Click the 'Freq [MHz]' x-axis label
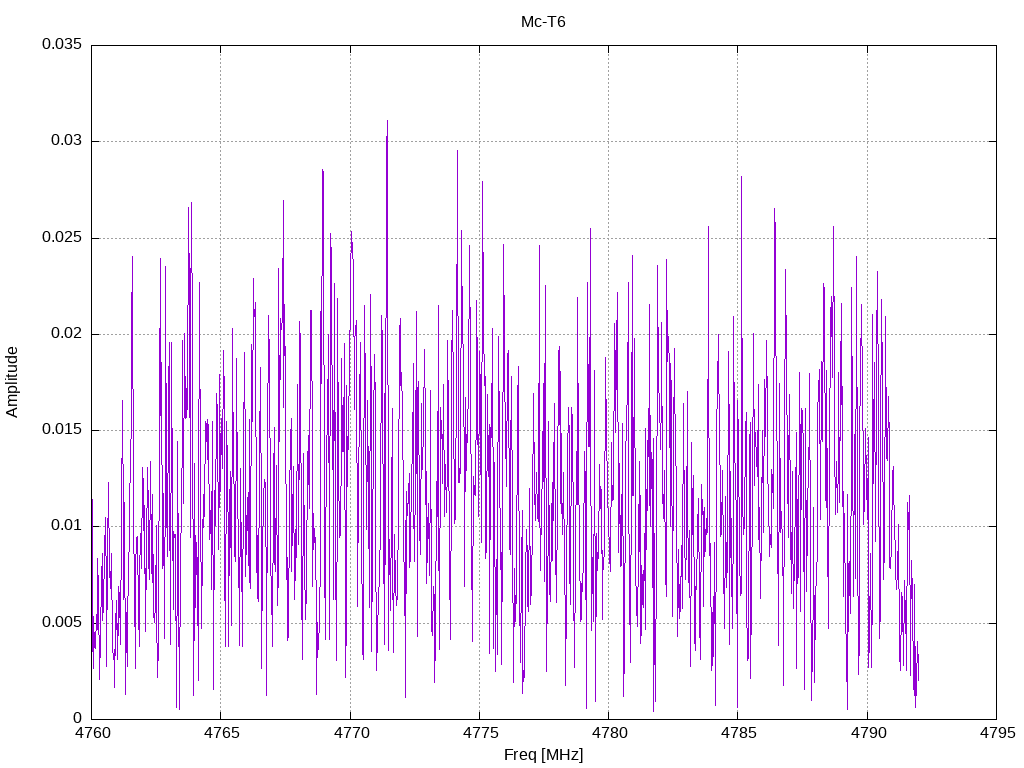This screenshot has height=768, width=1024. (543, 755)
